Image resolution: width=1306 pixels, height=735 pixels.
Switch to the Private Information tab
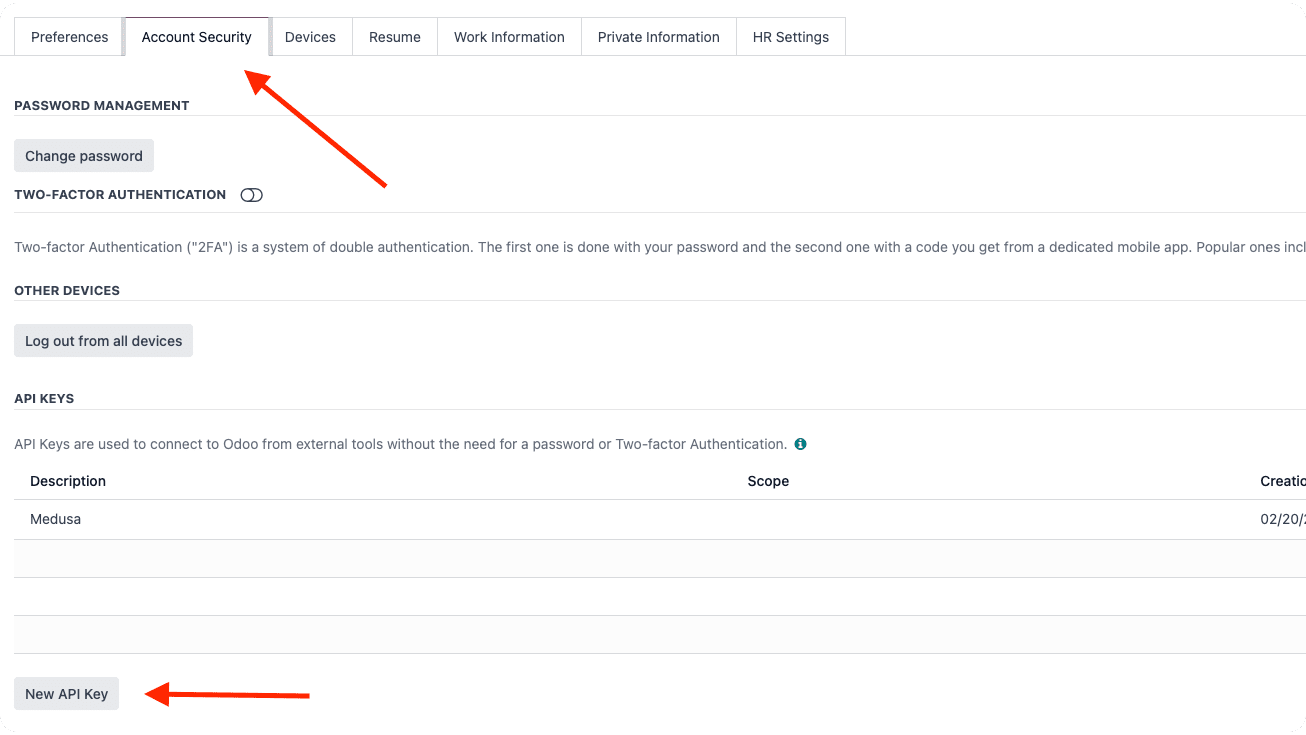658,36
